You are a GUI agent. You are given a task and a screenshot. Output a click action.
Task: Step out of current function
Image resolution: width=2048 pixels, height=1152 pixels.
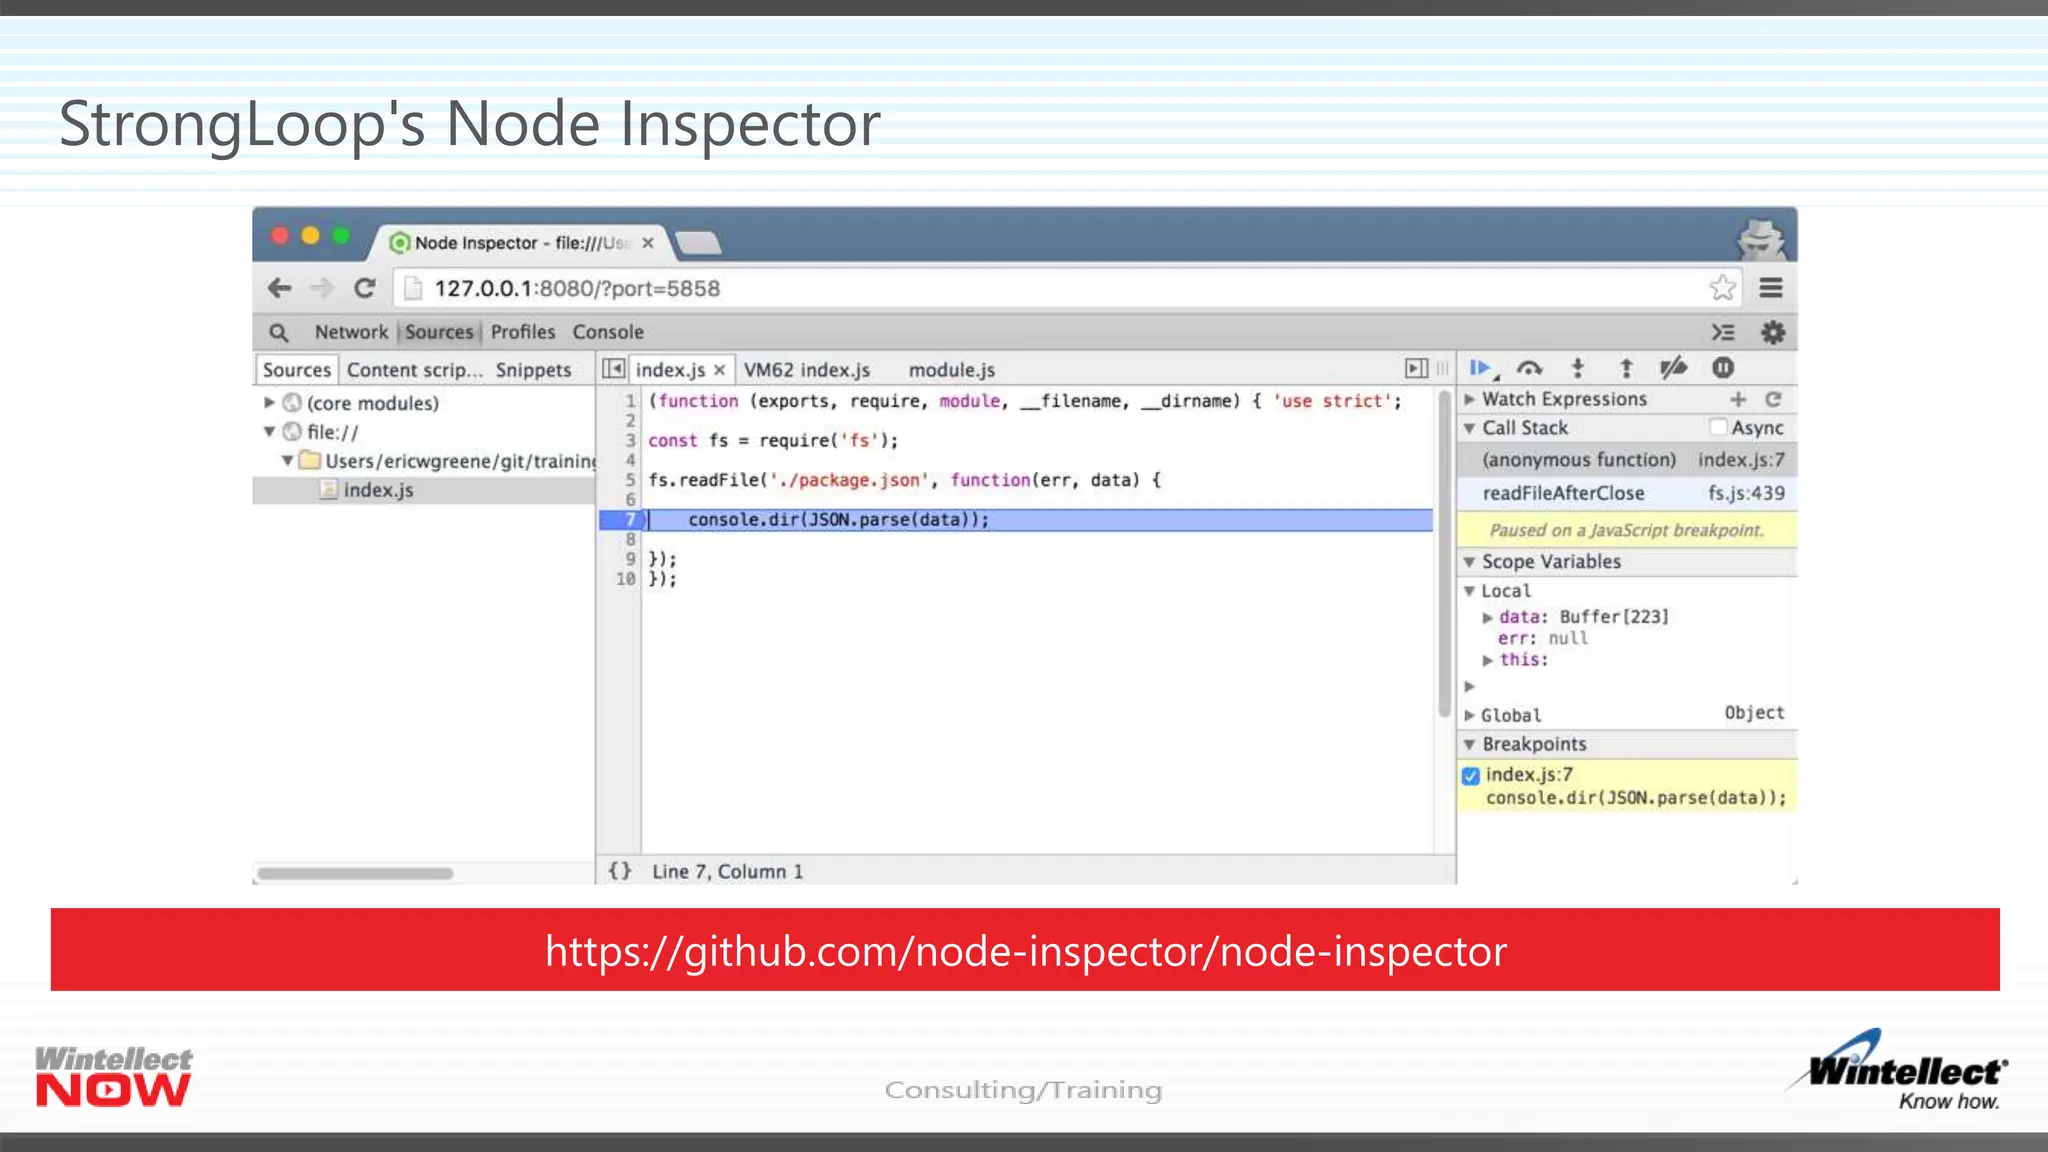(x=1626, y=368)
